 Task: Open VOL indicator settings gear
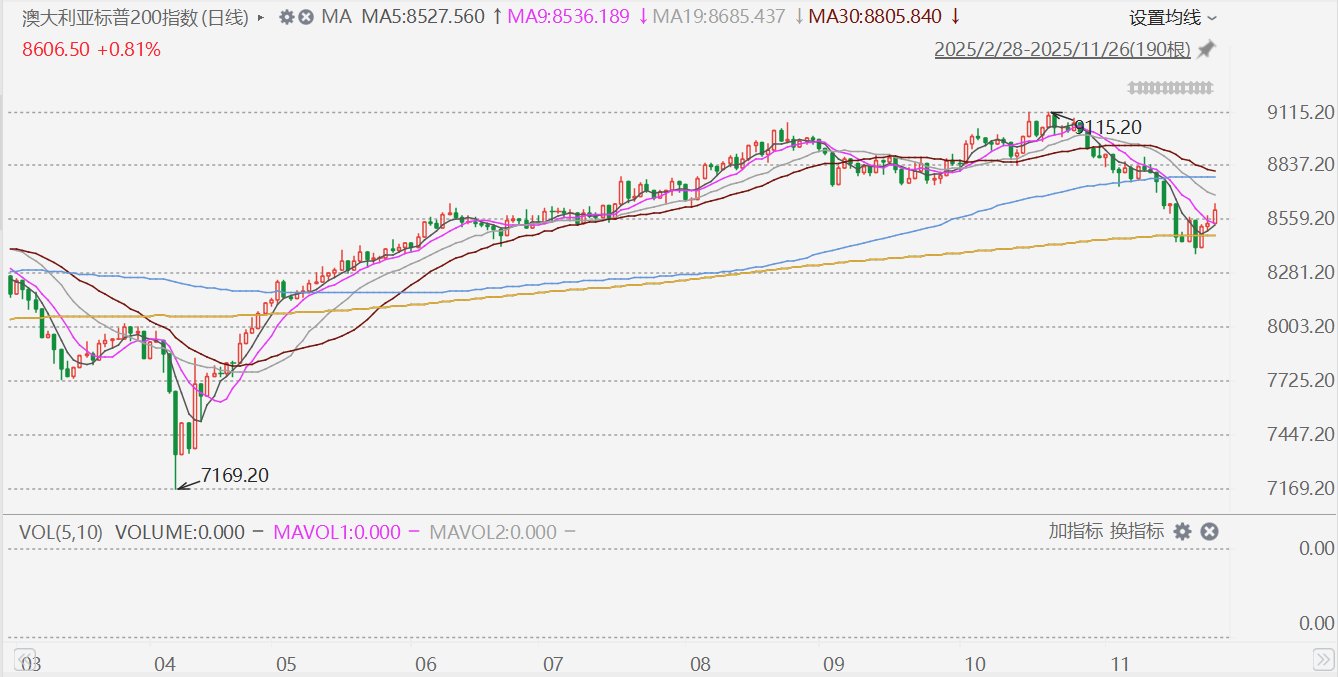pos(1182,531)
